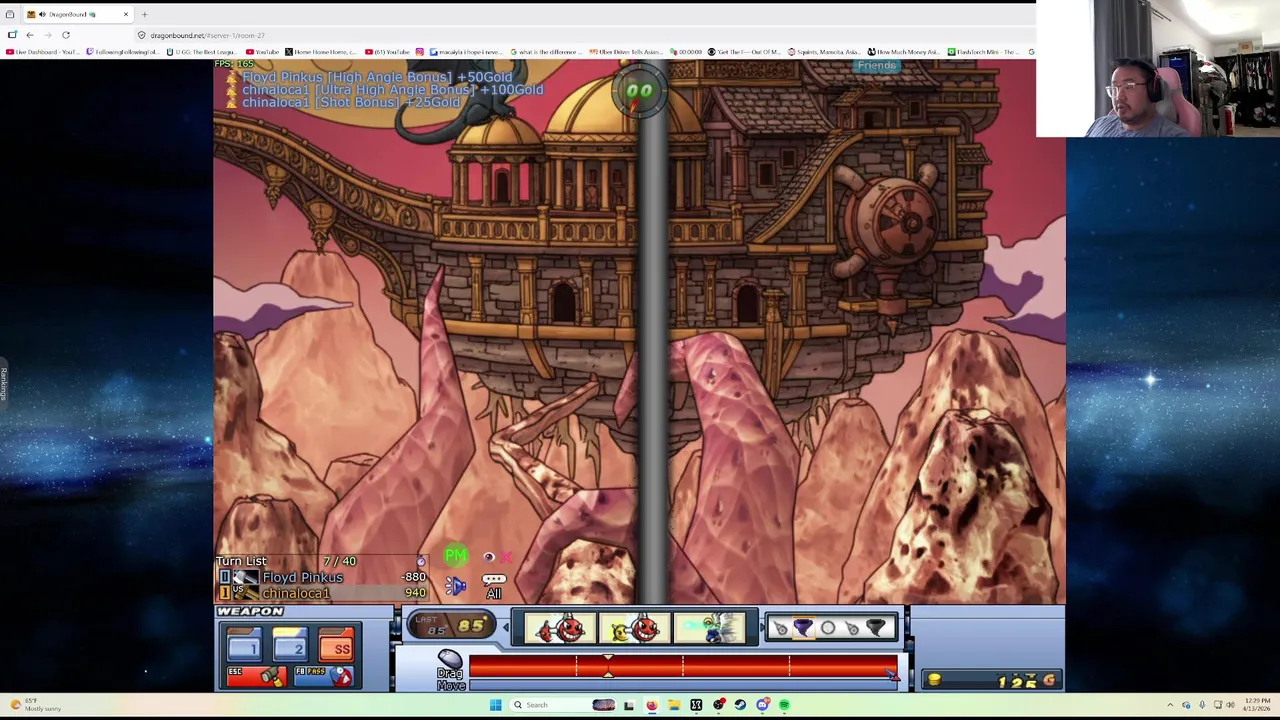Screen dimensions: 1280x720
Task: Select weapon slot 2
Action: point(290,646)
